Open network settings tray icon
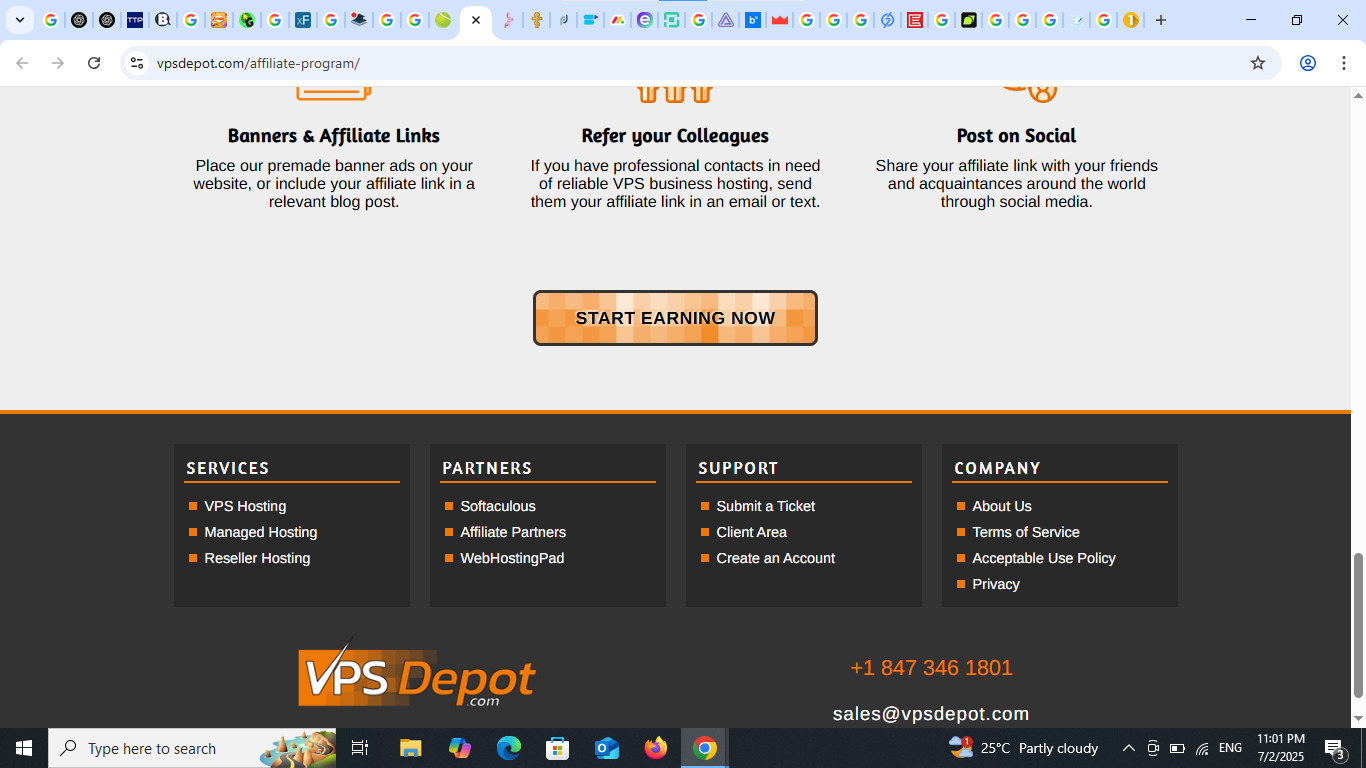 coord(1202,748)
